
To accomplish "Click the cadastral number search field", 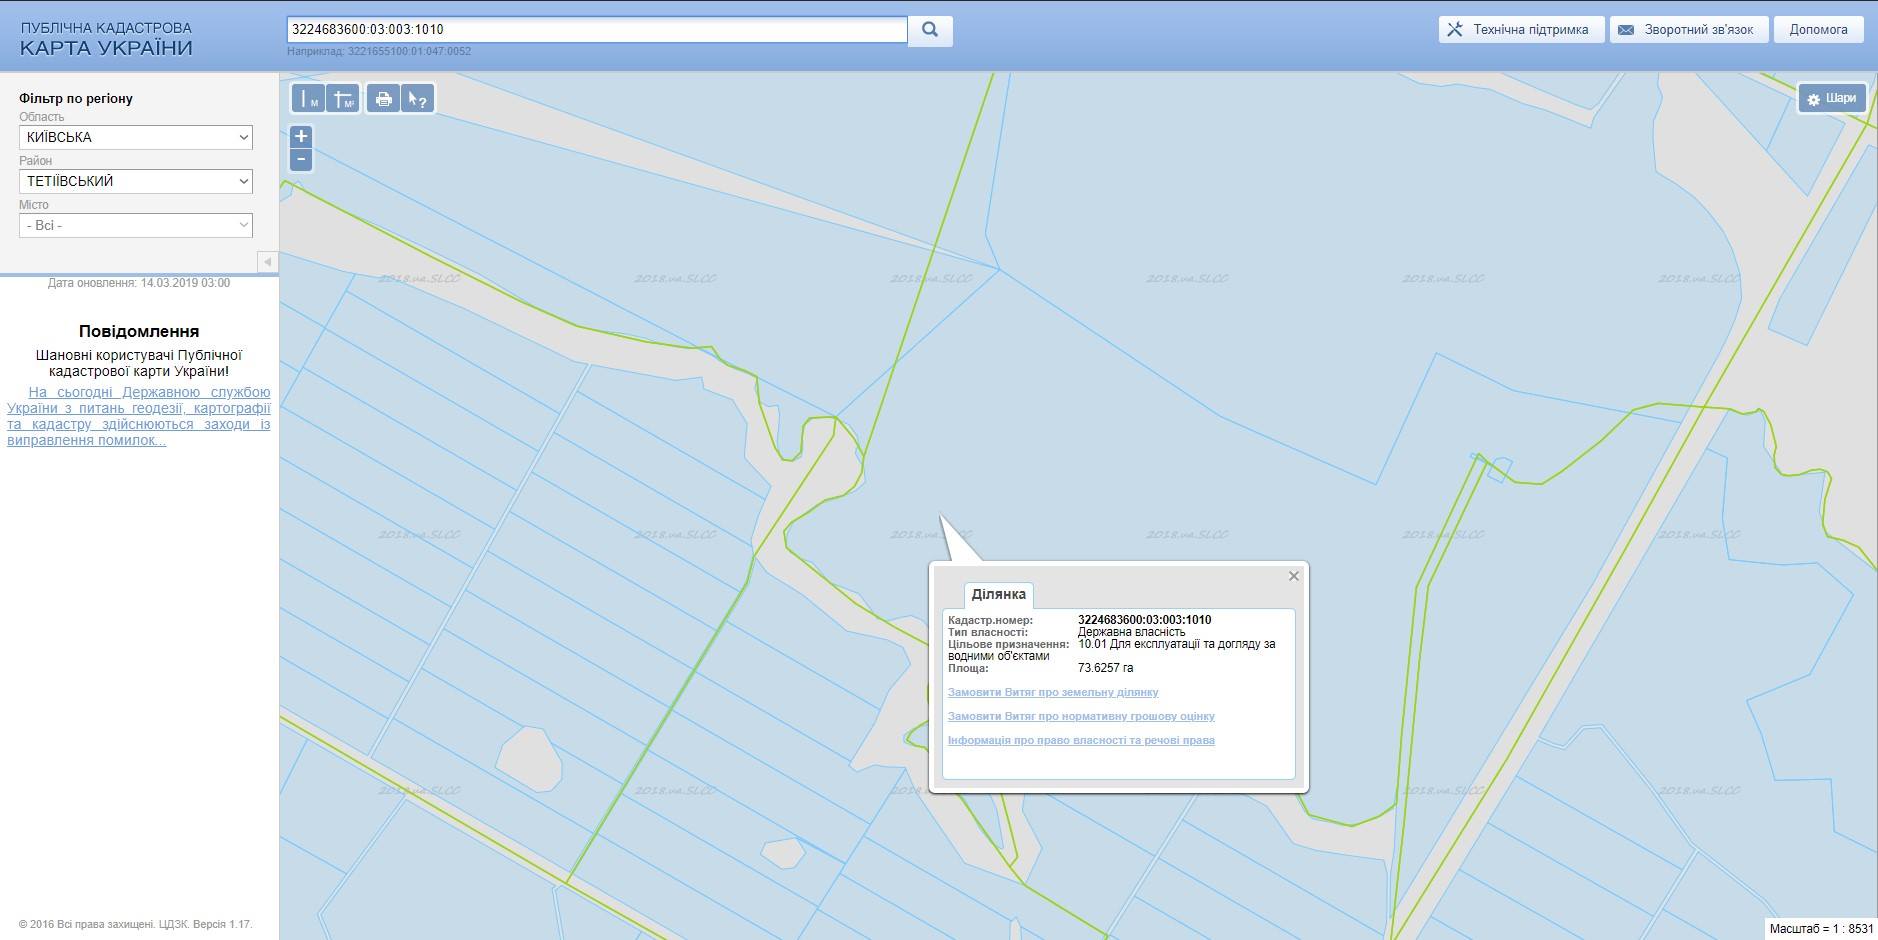I will point(596,30).
